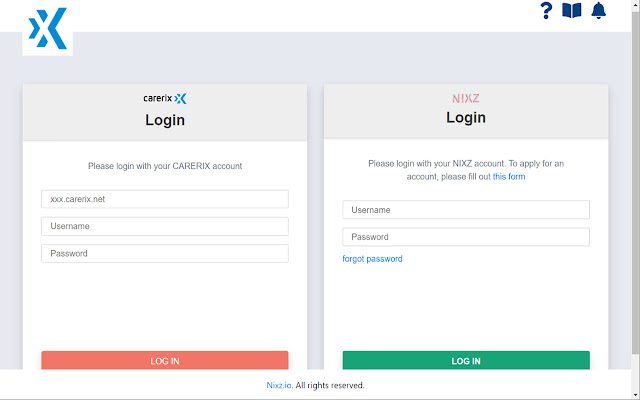Click the red Carerix LOG IN button

(165, 360)
